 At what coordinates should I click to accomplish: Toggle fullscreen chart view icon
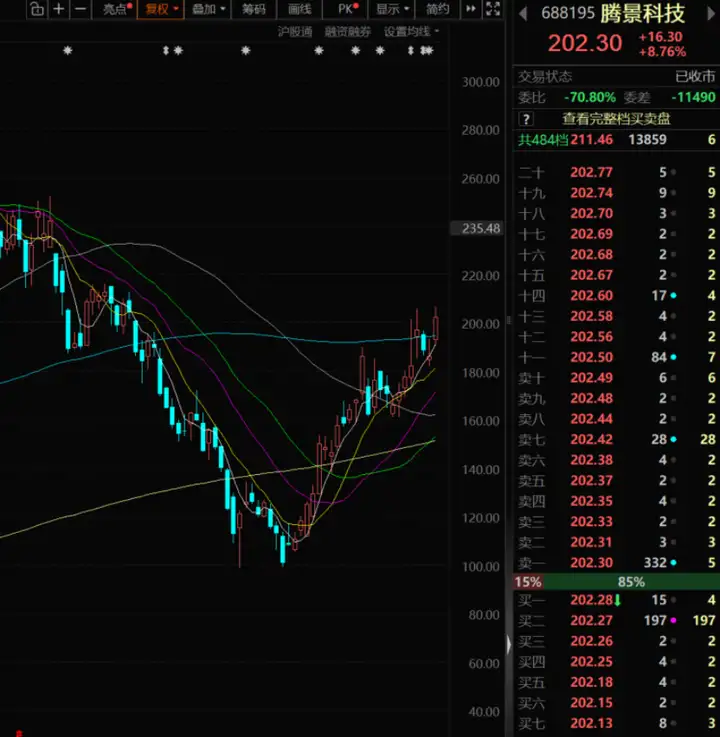pyautogui.click(x=493, y=8)
